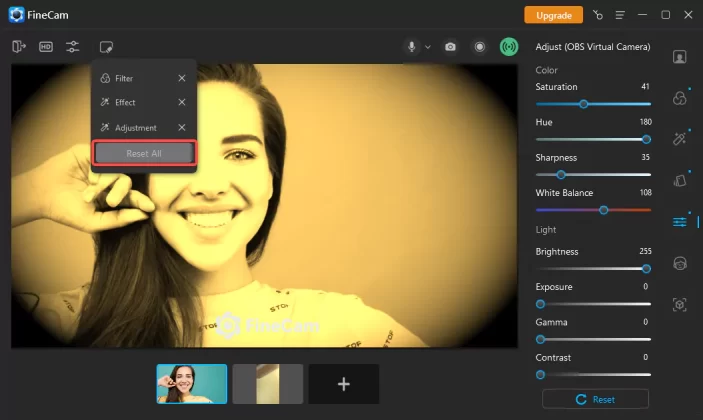Open the Filter panel in the sidebar
The image size is (703, 420).
680,98
